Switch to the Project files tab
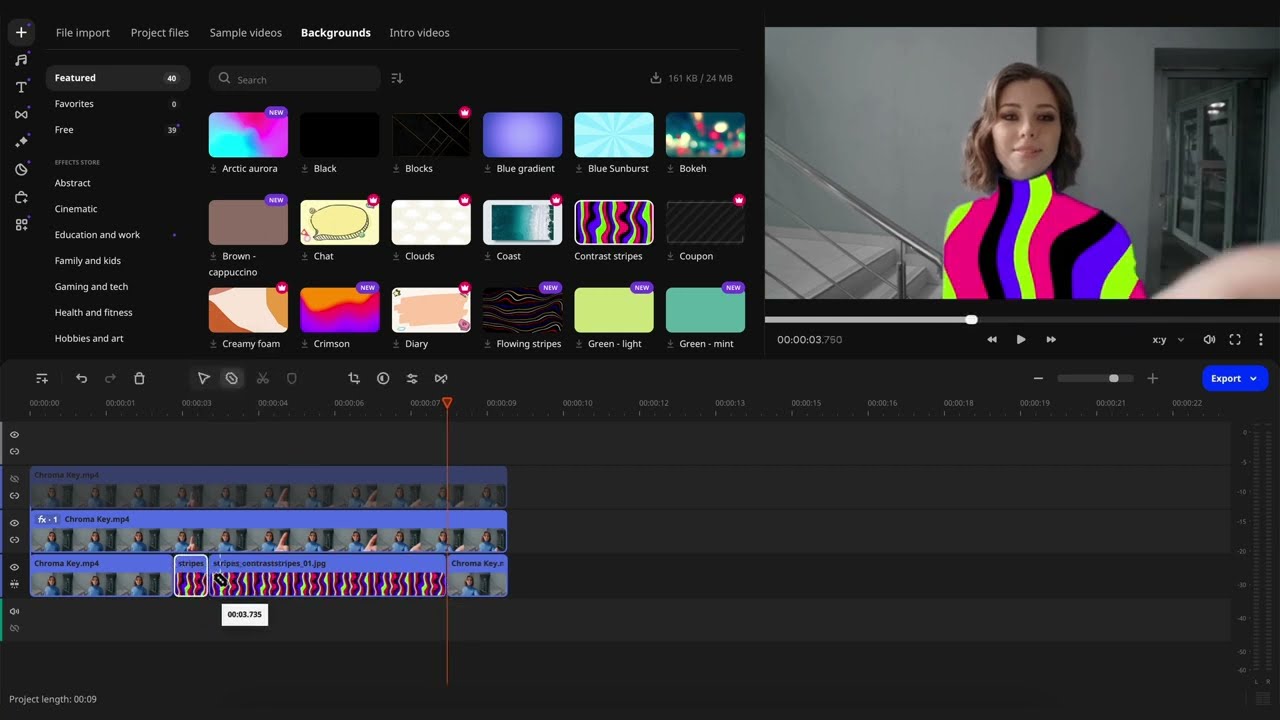The image size is (1280, 720). 160,33
